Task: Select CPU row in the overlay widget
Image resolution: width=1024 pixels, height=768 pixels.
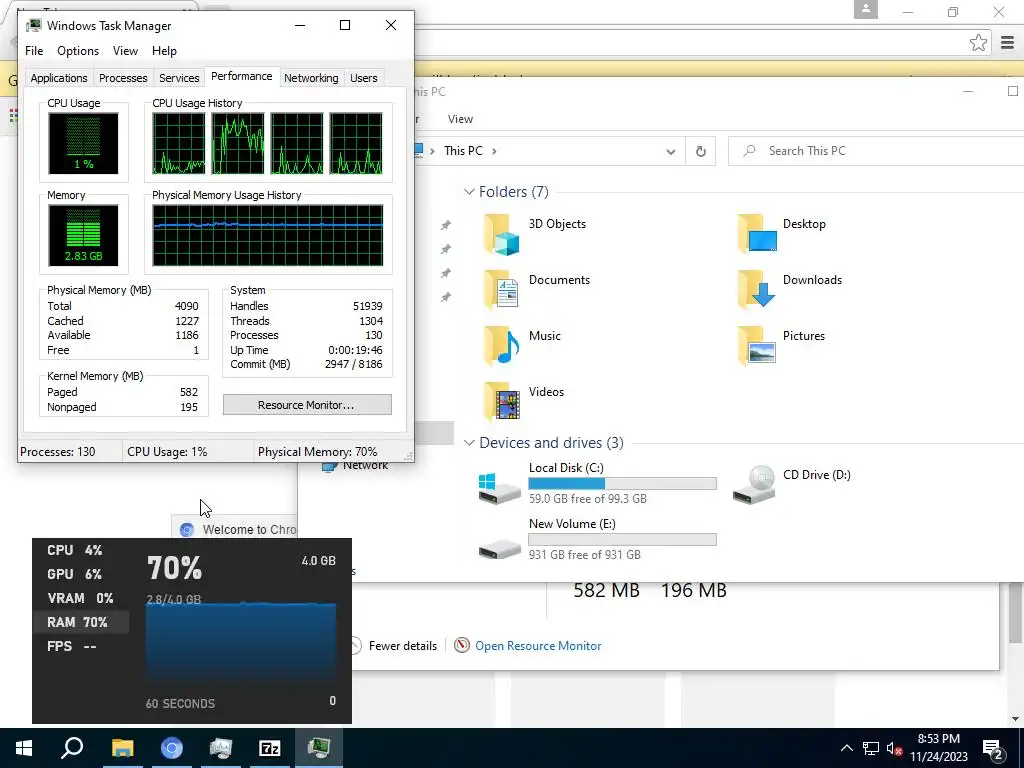Action: point(80,551)
